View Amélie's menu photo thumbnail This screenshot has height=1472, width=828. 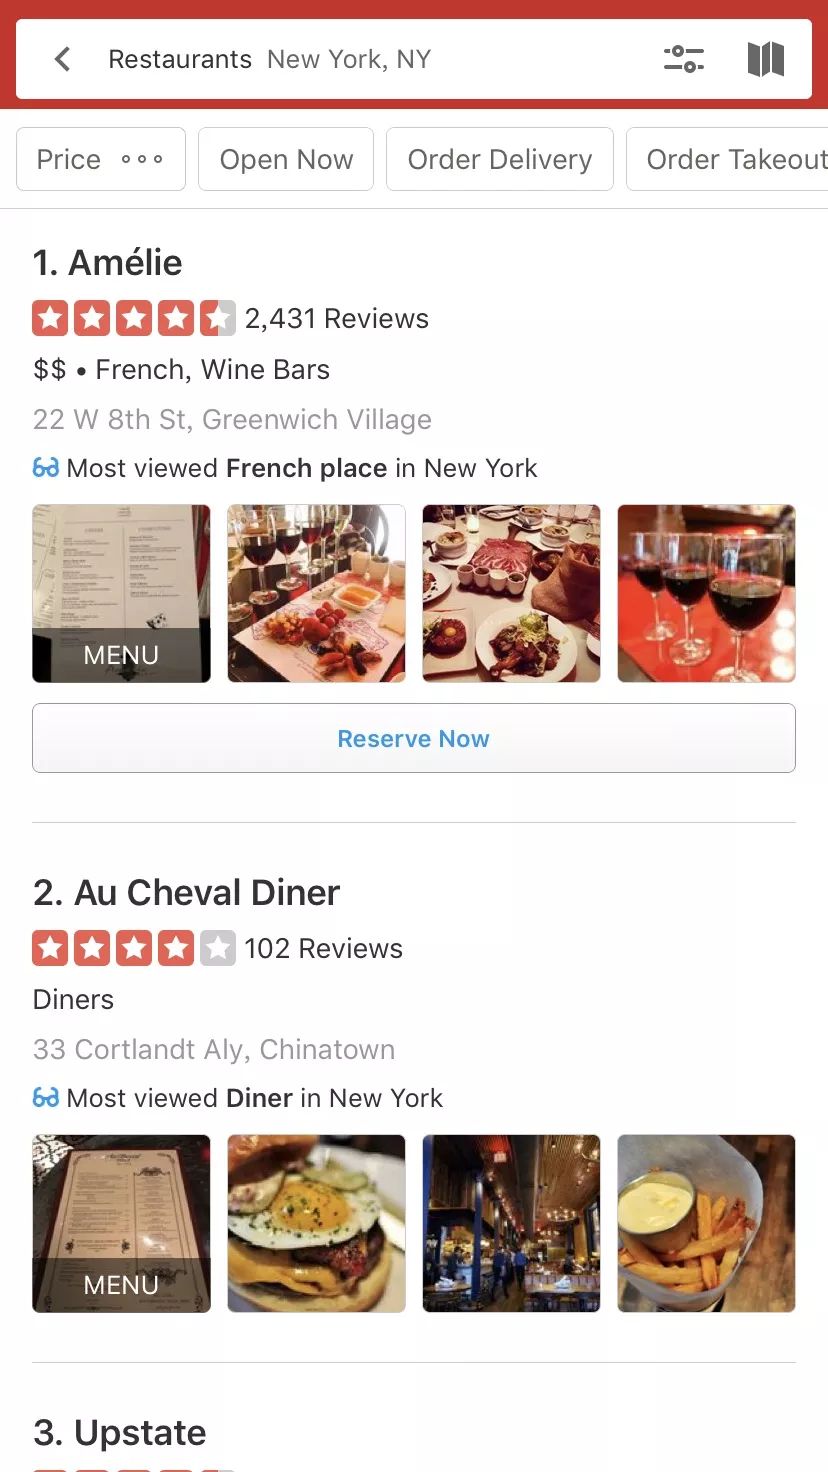[x=122, y=593]
